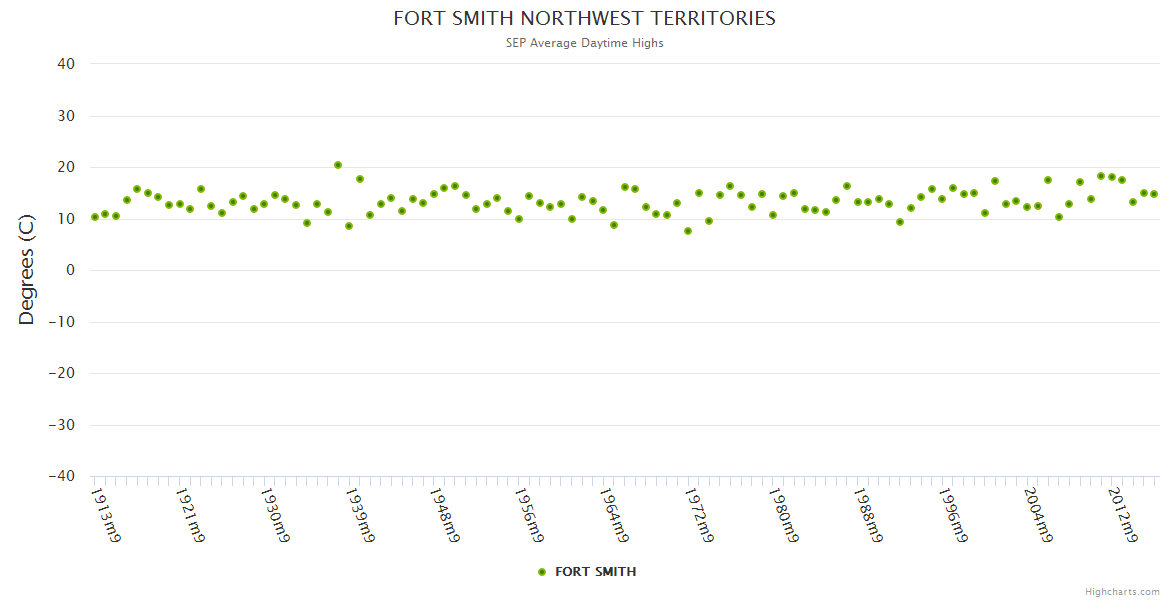Viewport: 1170px width, 600px height.
Task: Click the 1913m9 x-axis label
Action: tap(106, 515)
